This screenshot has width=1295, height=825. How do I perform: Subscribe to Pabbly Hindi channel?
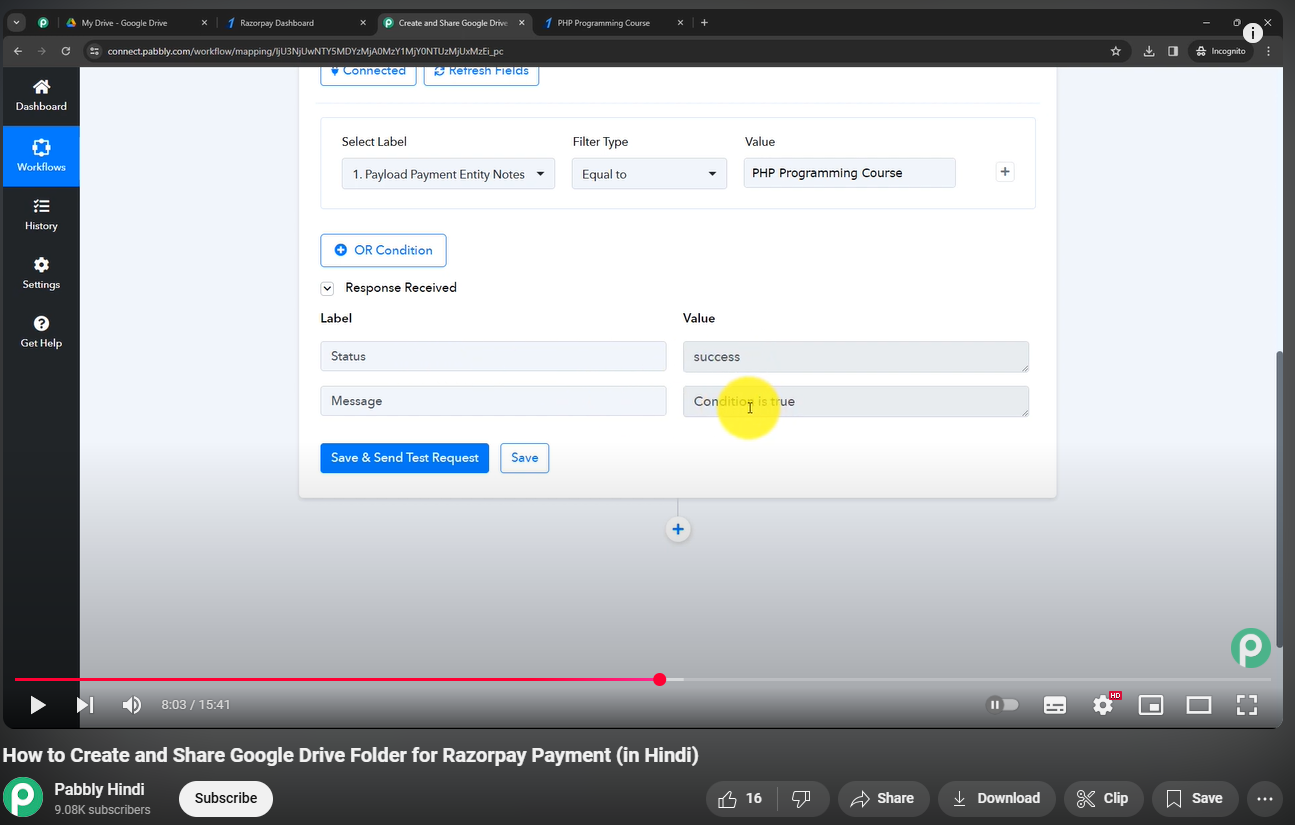tap(226, 798)
